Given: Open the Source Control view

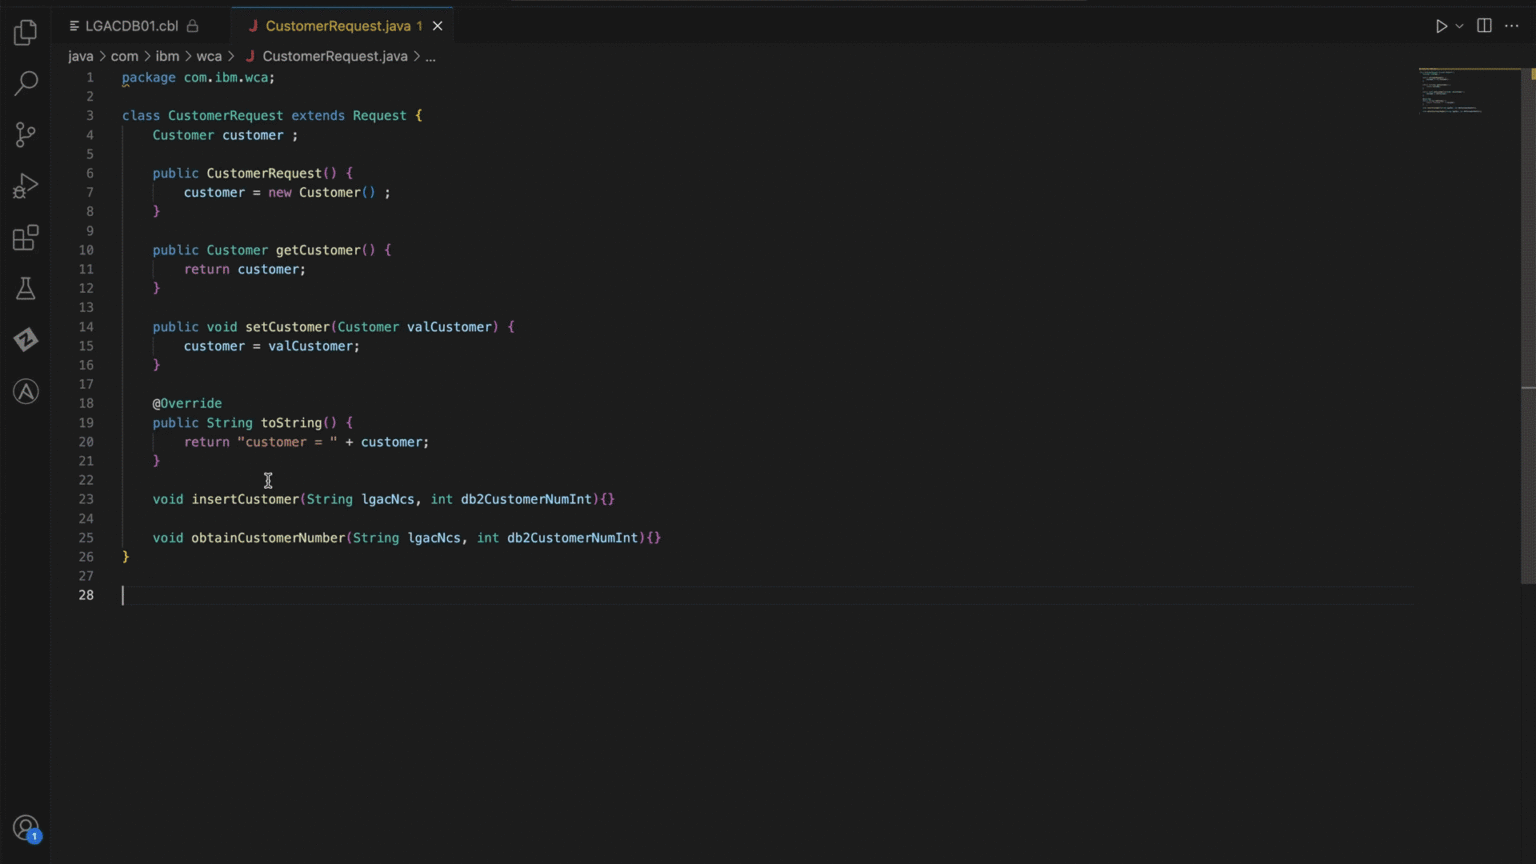Looking at the screenshot, I should 25,134.
